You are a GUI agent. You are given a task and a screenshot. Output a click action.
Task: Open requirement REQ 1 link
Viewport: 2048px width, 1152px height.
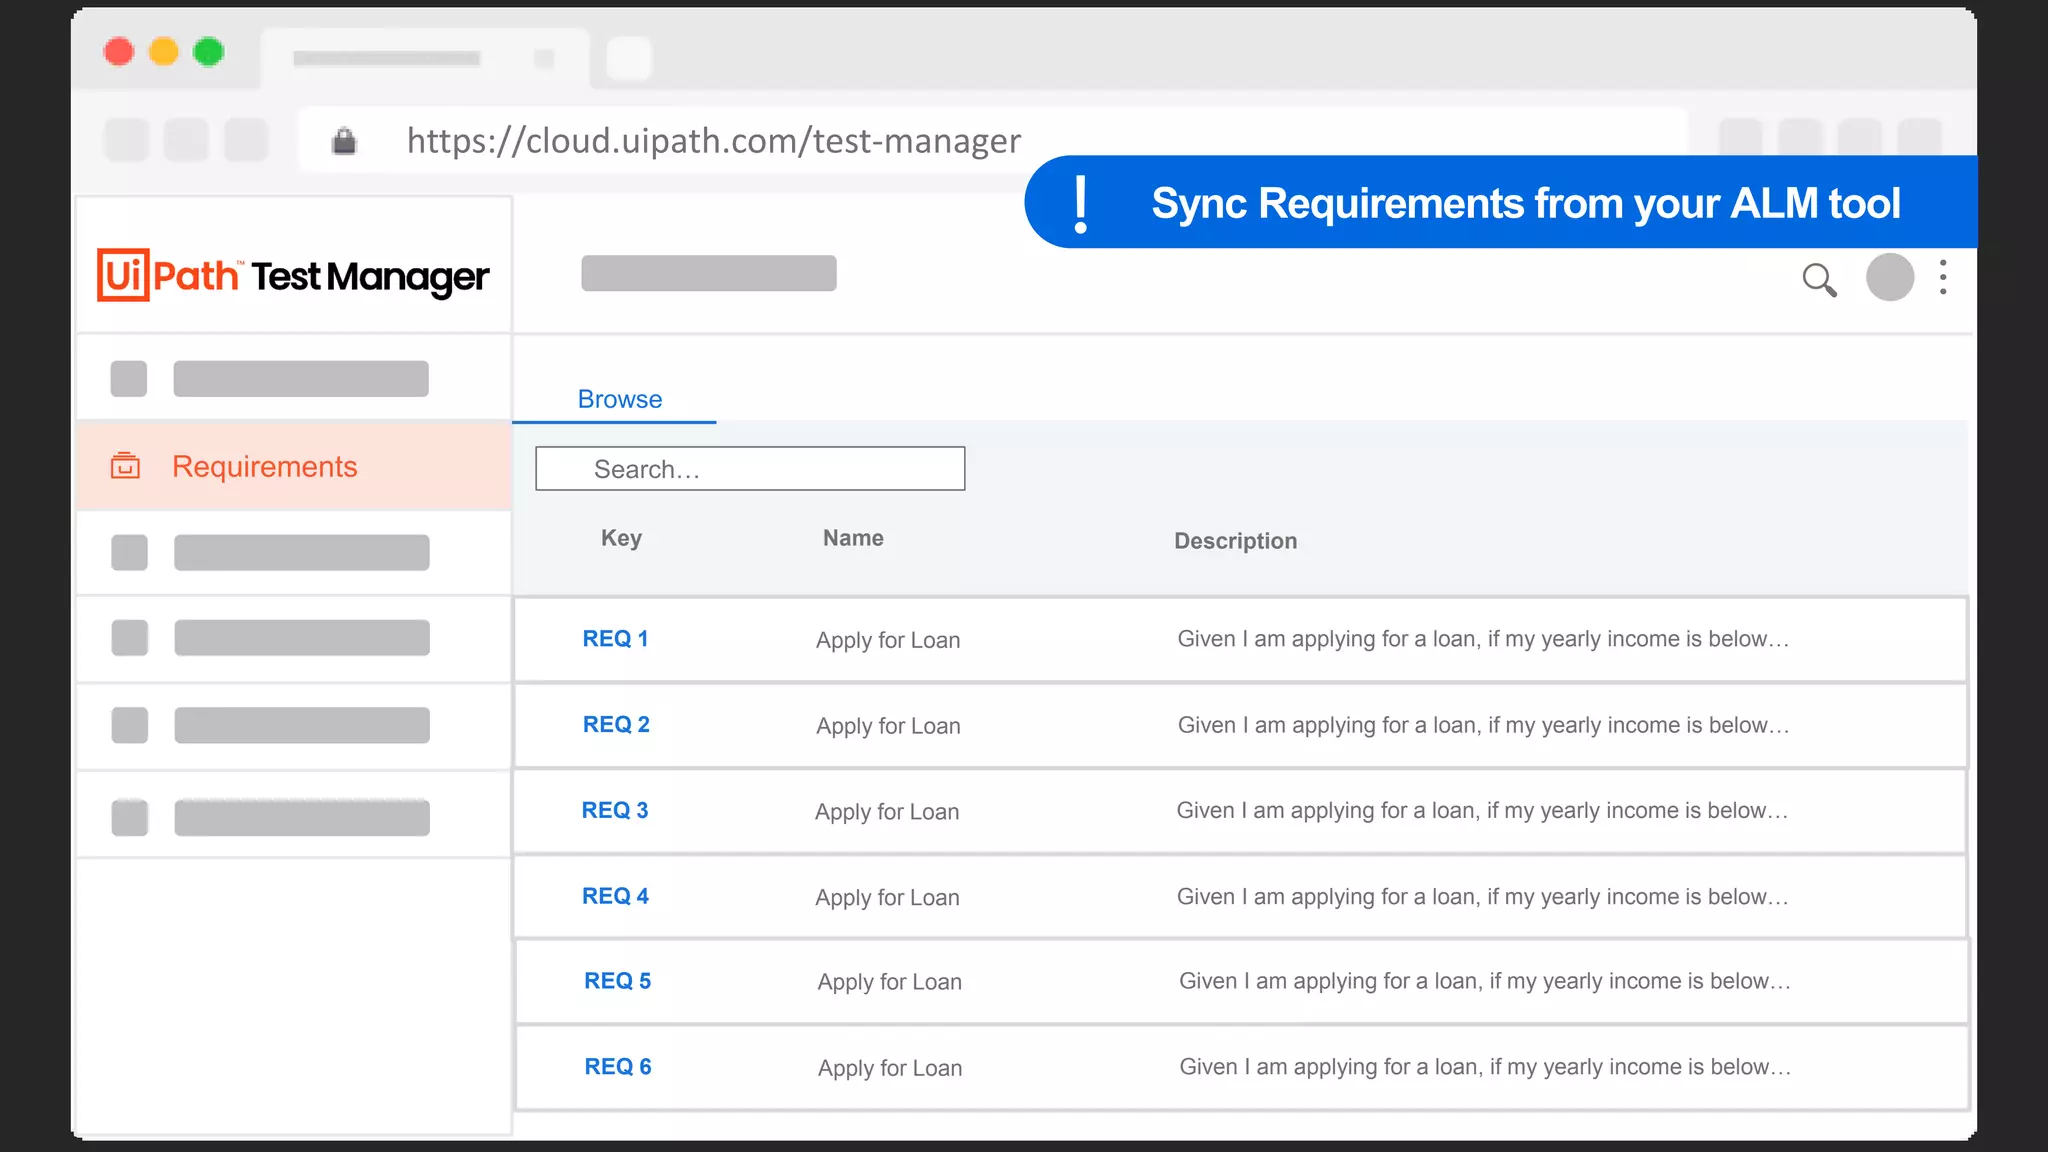point(615,639)
